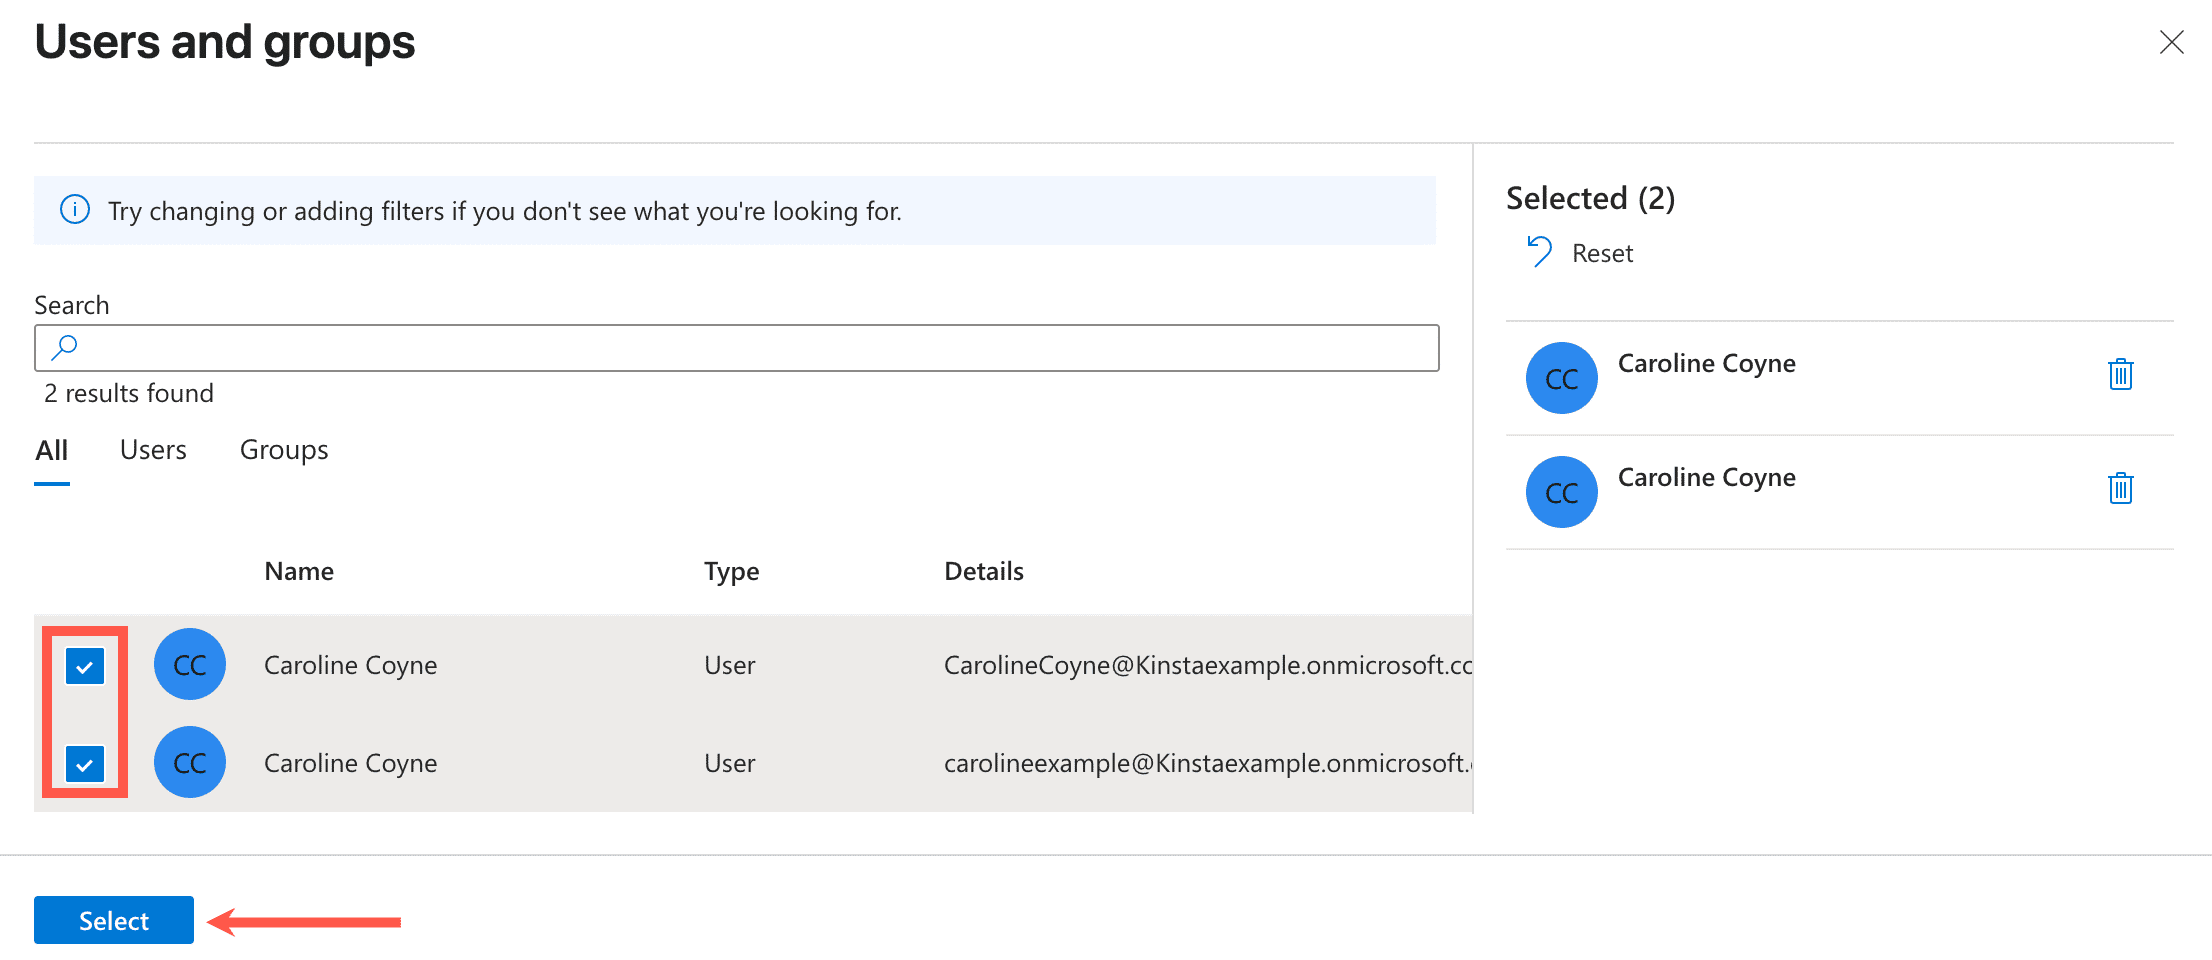Click the Select button
The image size is (2212, 960).
click(x=113, y=920)
